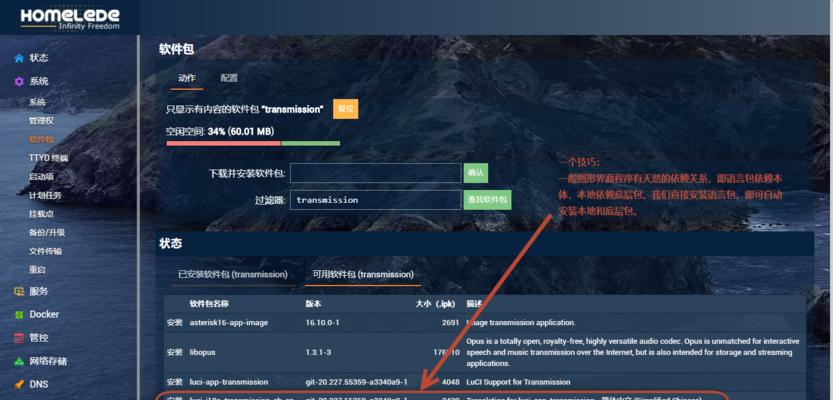
Task: Click the 查找软件包 search button
Action: coord(487,200)
